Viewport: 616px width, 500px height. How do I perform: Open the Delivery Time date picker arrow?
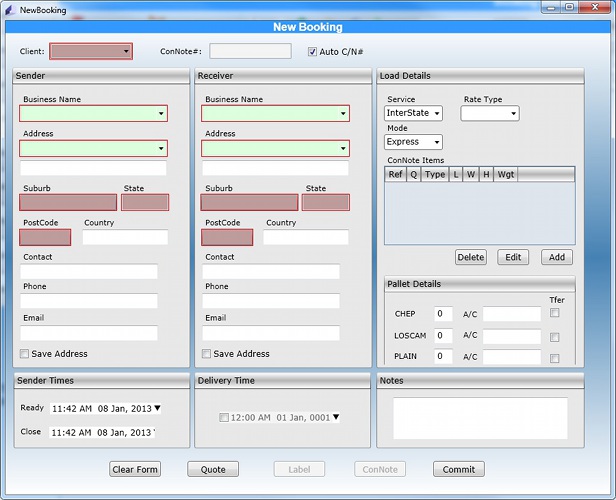pyautogui.click(x=336, y=417)
